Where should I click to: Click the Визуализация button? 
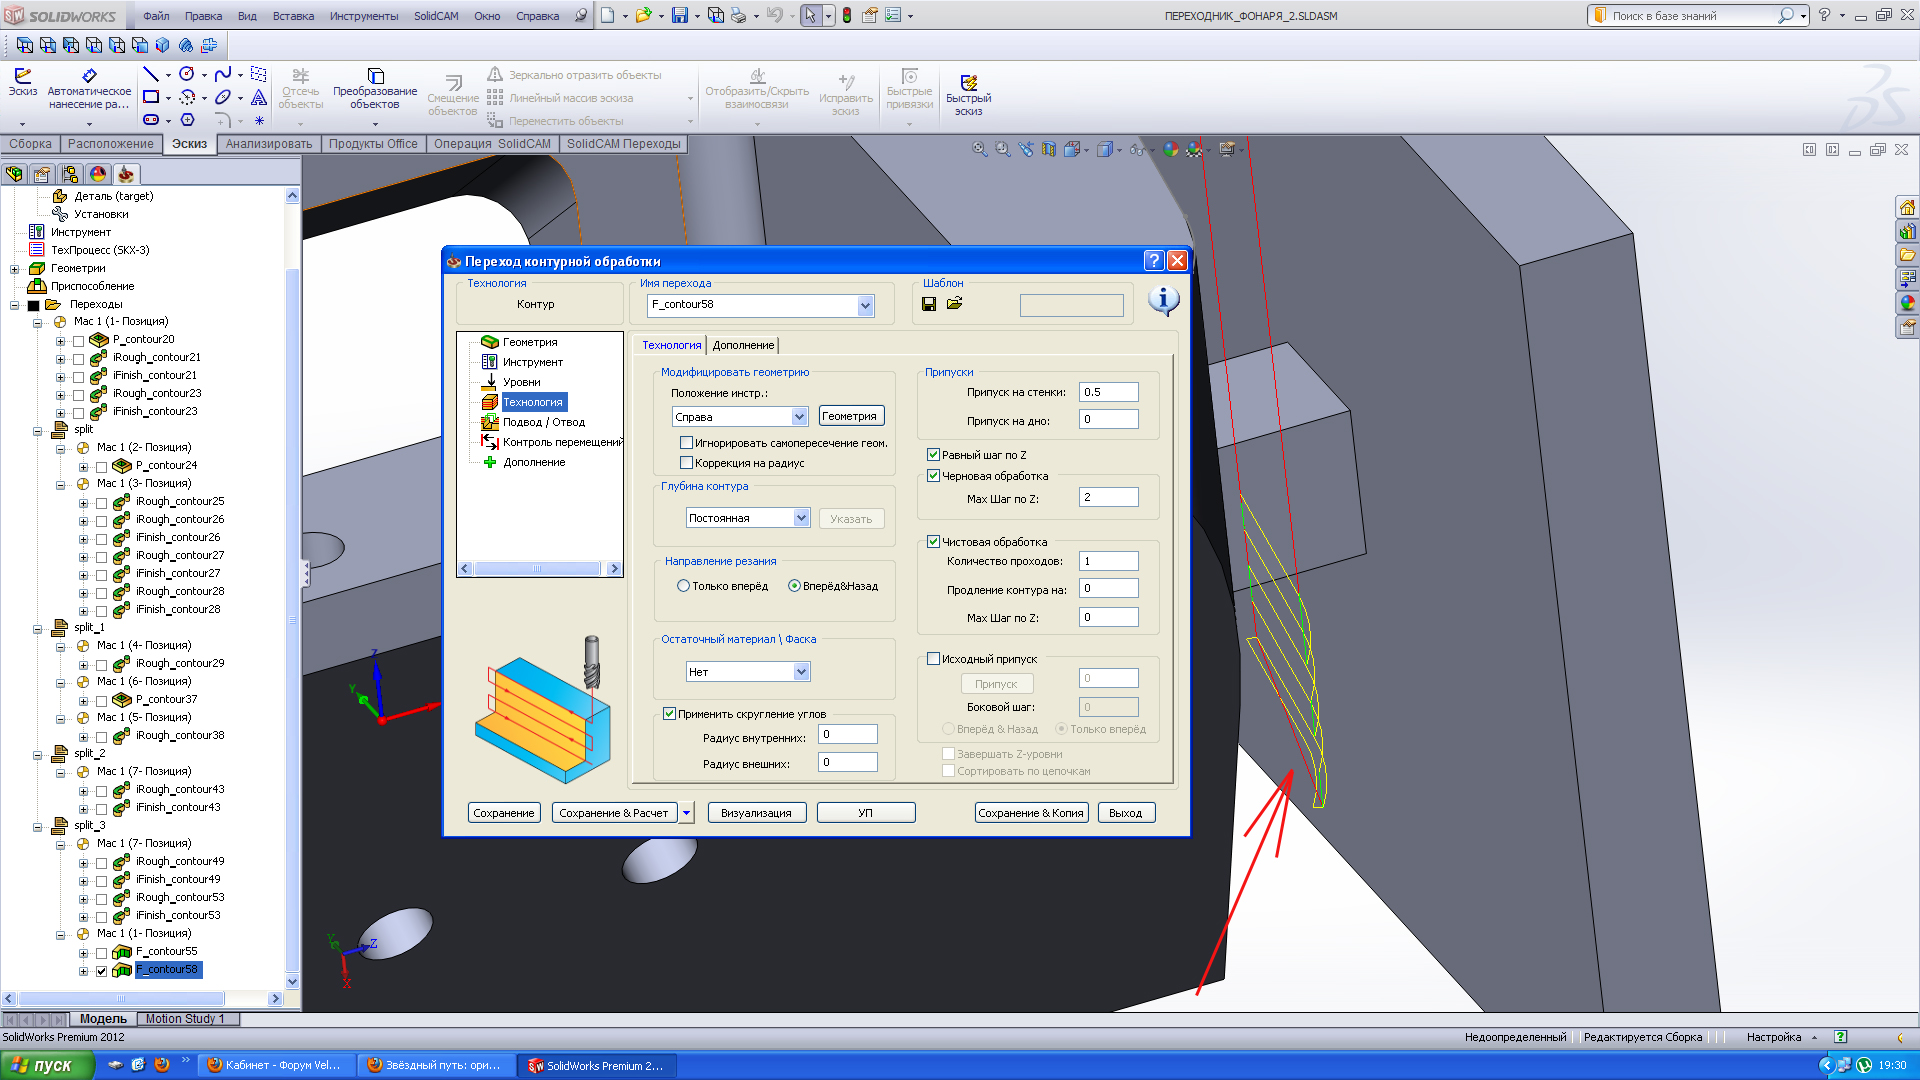point(756,813)
